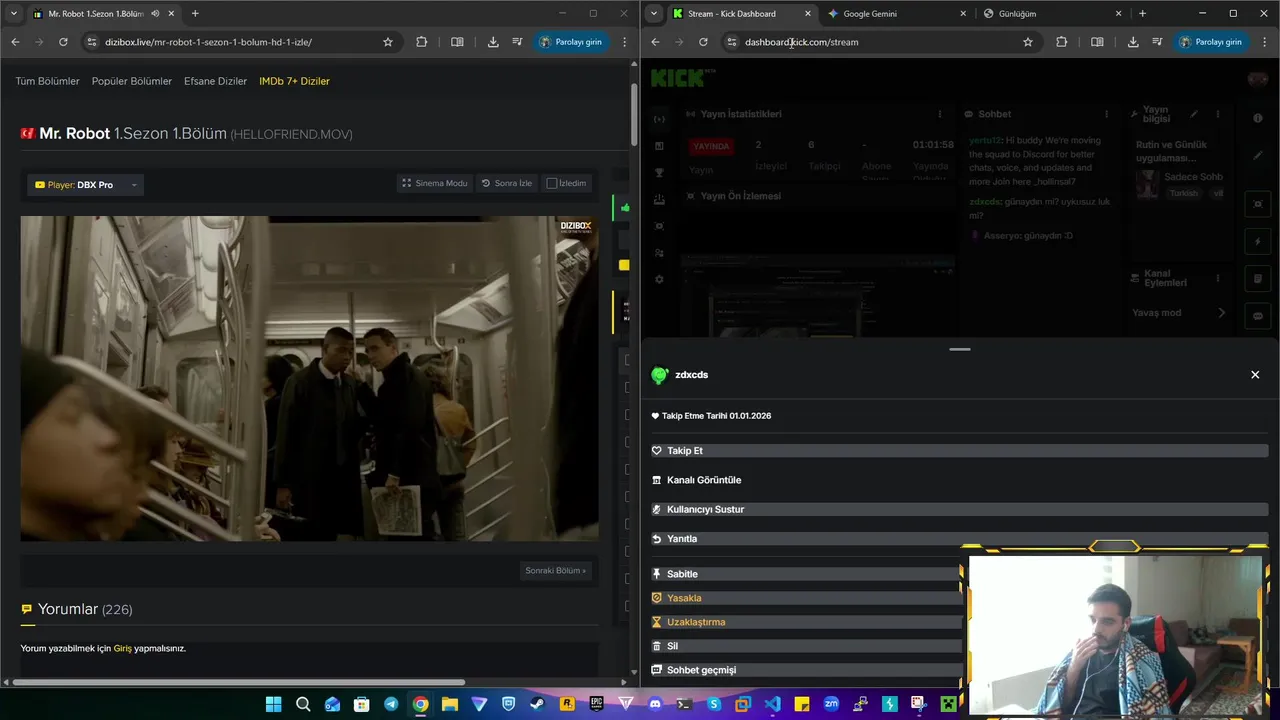Open Popüler Bölümler in Dizibox navigation
1280x720 pixels.
(x=132, y=81)
